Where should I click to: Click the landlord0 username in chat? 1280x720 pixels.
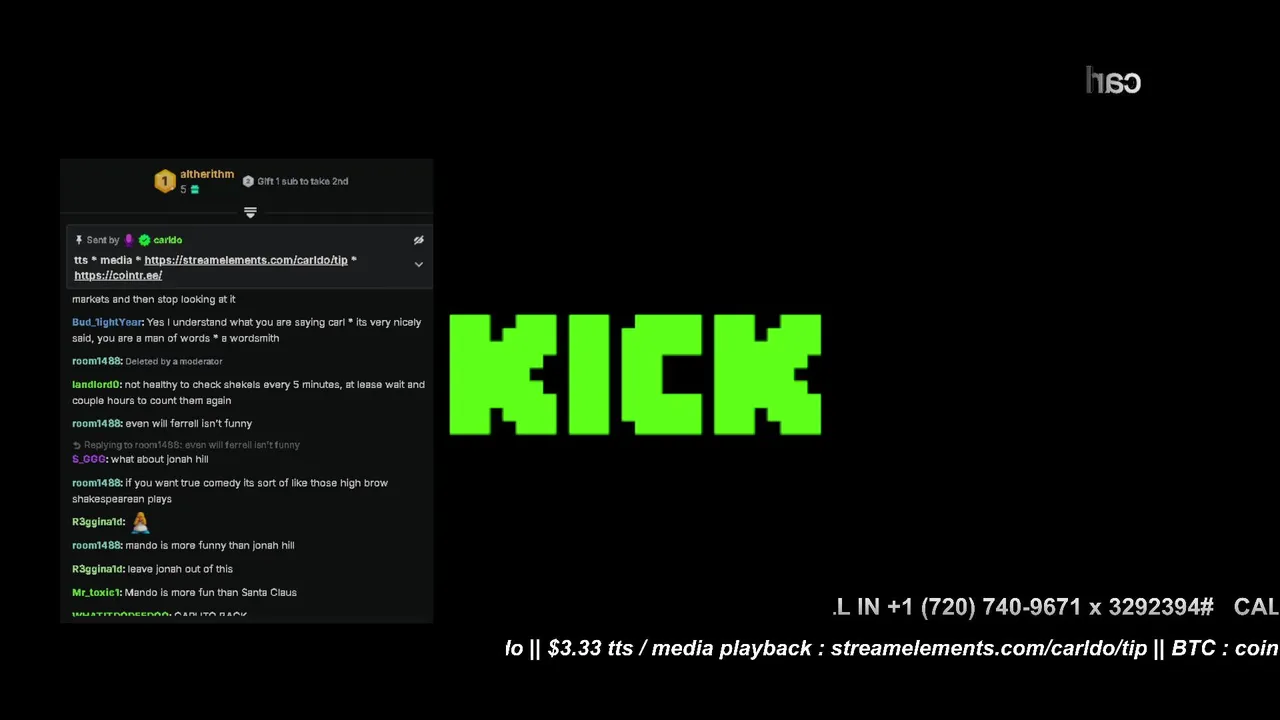click(x=96, y=384)
